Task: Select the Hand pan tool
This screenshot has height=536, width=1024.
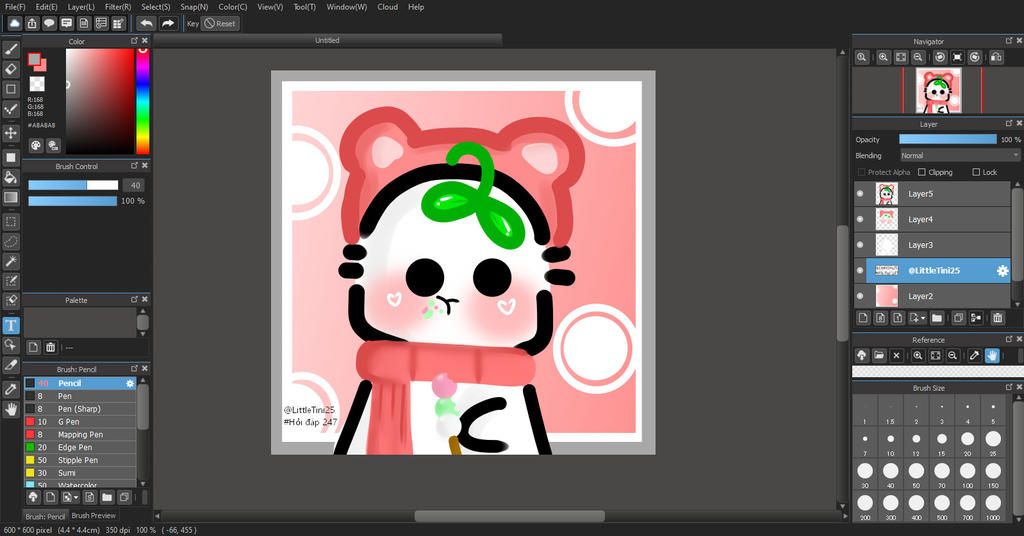Action: 11,409
